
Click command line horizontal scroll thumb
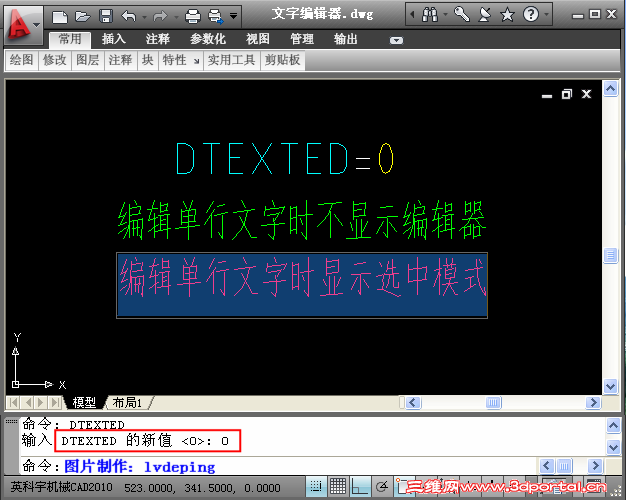click(564, 466)
